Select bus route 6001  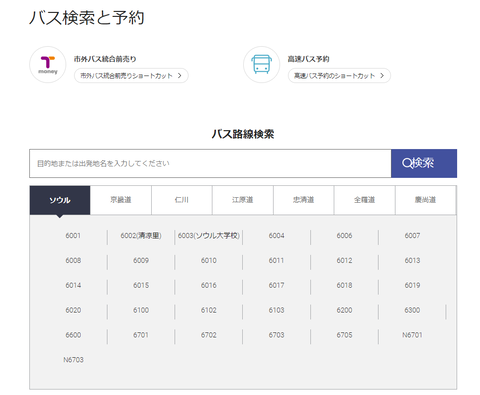tap(73, 236)
